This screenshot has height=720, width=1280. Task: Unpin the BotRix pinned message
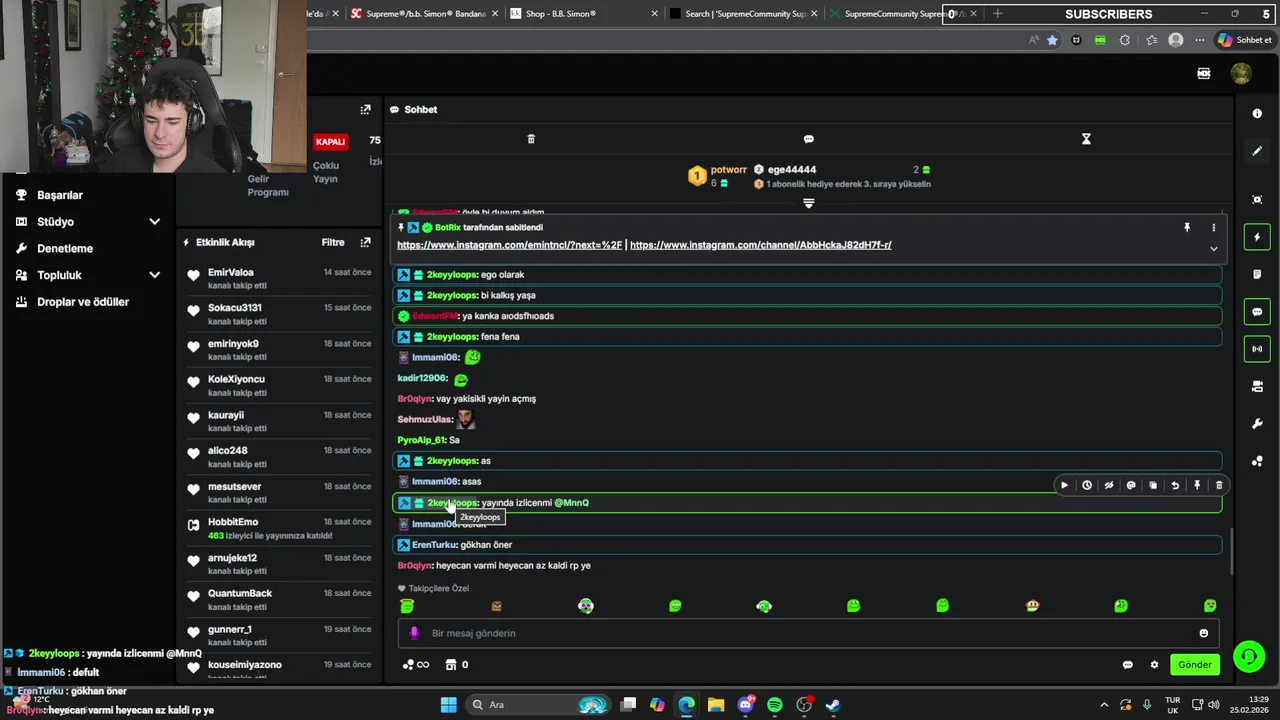point(1187,228)
